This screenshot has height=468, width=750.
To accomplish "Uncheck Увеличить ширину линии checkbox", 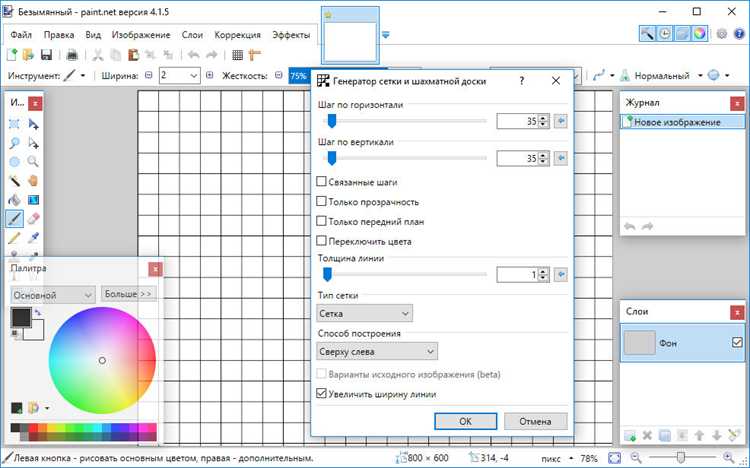I will tap(321, 394).
